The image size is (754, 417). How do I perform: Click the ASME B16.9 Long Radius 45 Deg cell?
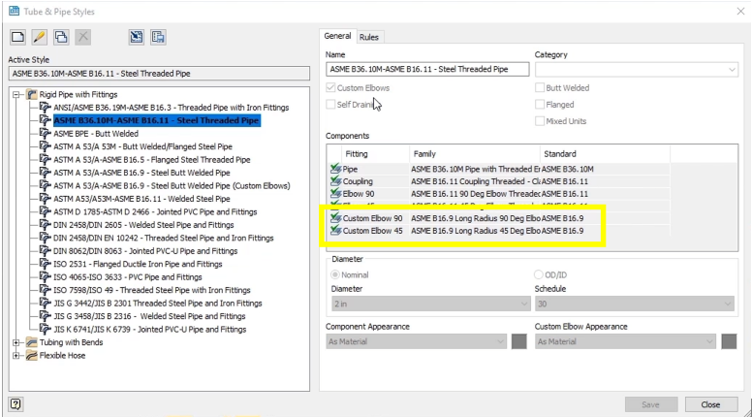(475, 231)
